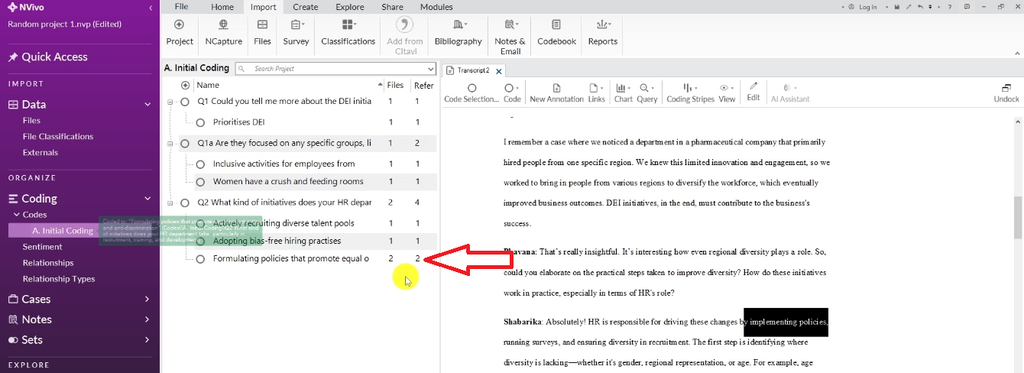
Task: Select the Q1a specific groups code circle
Action: click(x=185, y=143)
